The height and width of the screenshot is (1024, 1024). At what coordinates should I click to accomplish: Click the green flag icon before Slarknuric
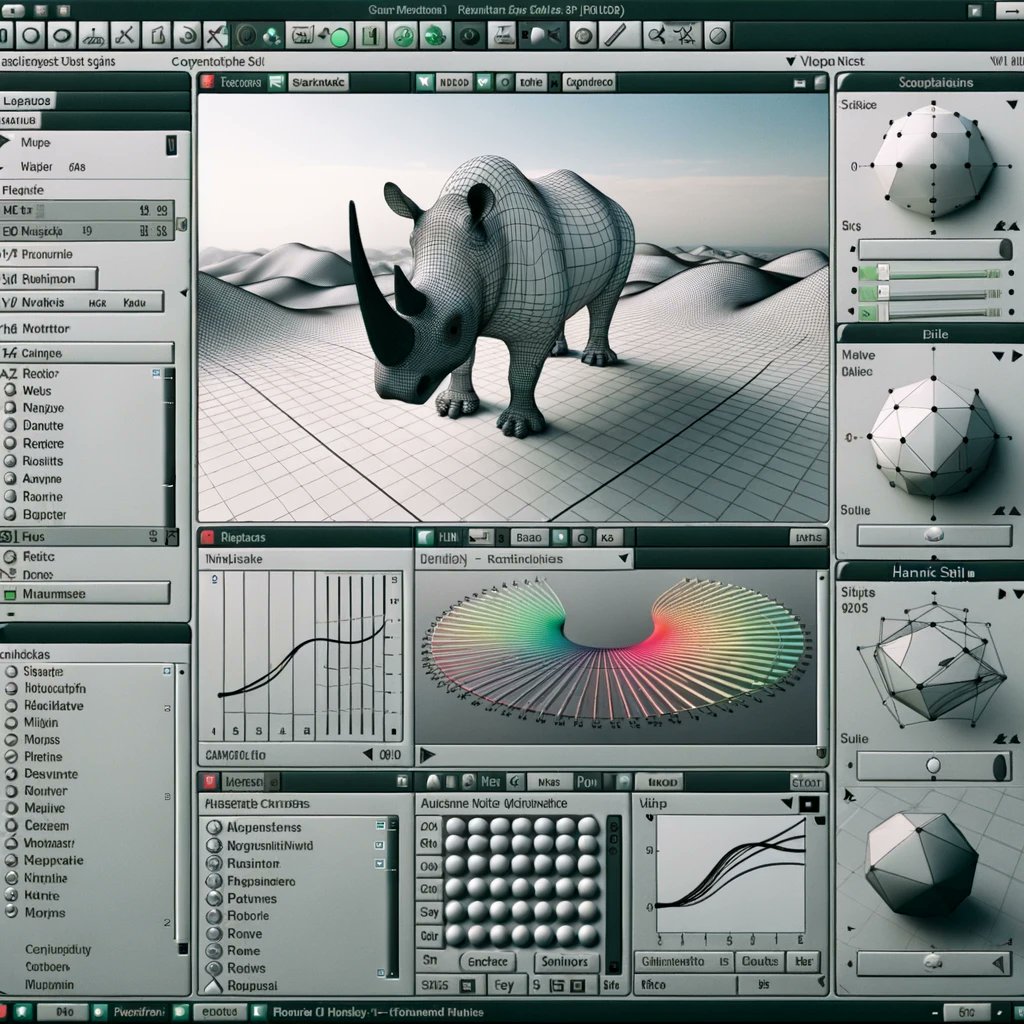point(277,82)
